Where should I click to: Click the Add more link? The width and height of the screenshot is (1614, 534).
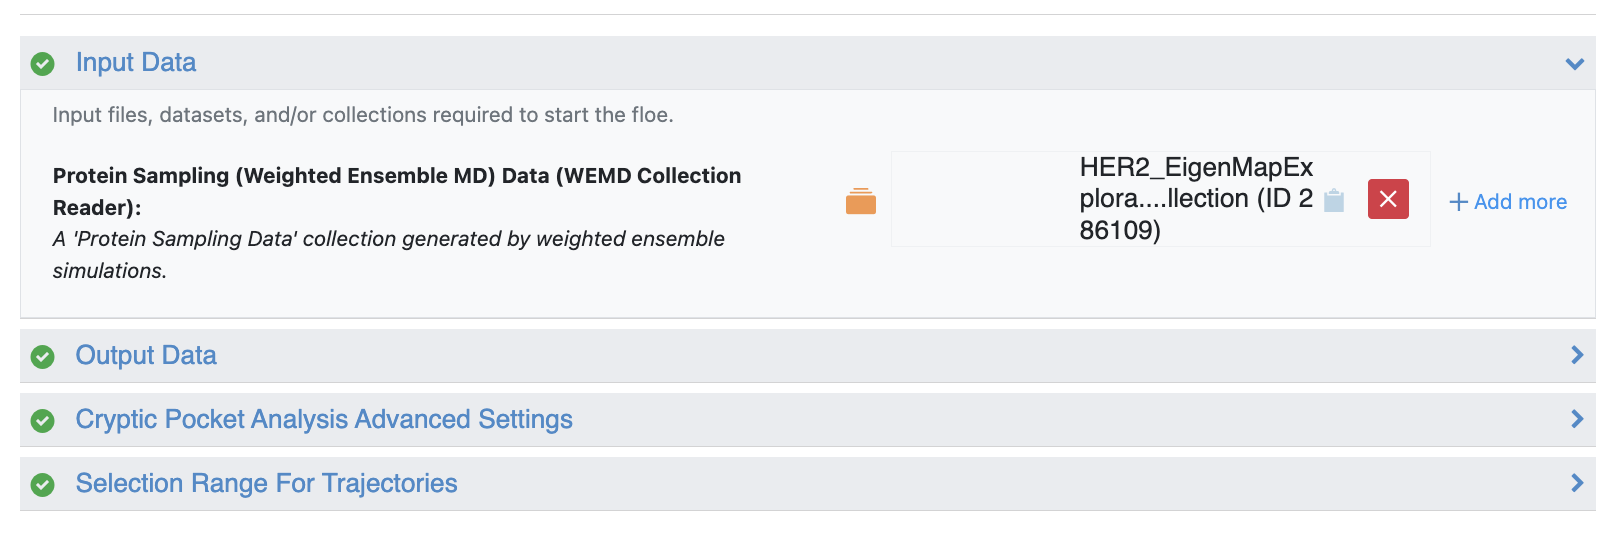[x=1508, y=202]
